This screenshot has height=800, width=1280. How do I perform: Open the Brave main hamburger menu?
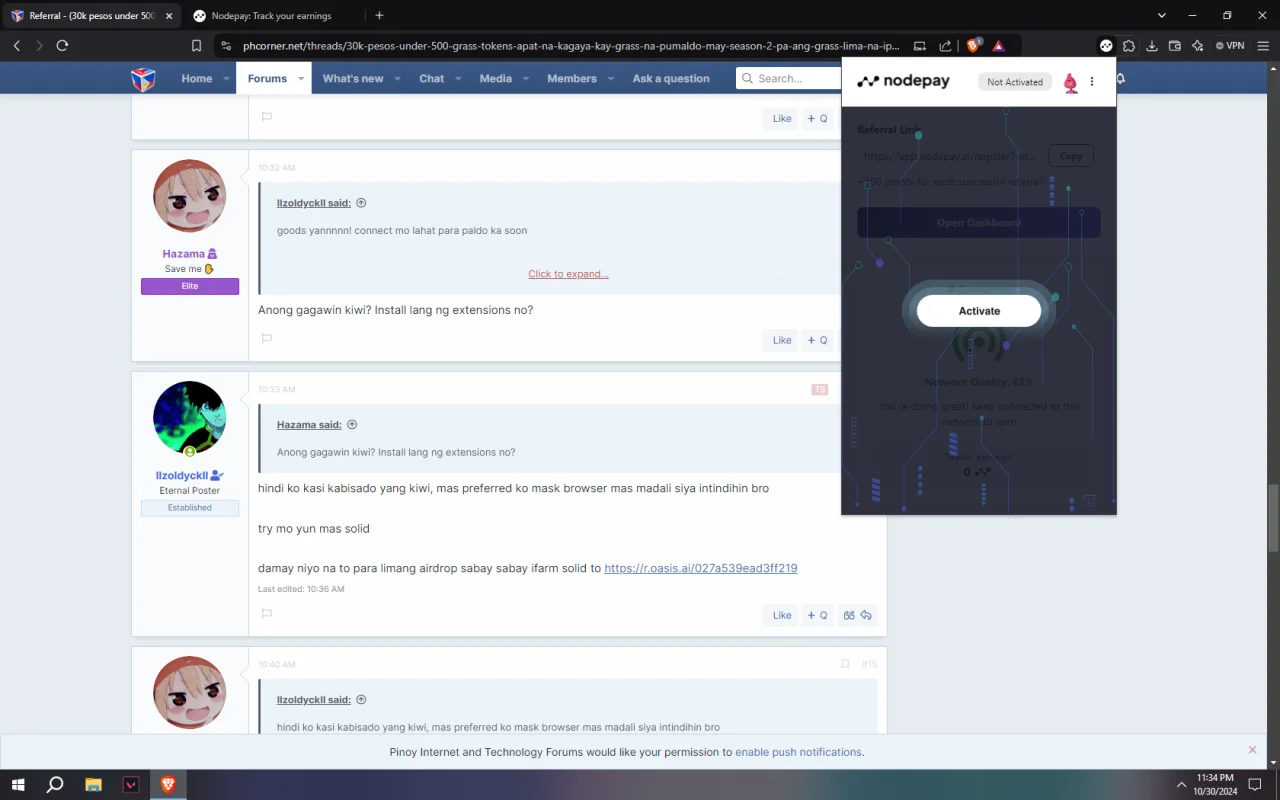pos(1264,46)
